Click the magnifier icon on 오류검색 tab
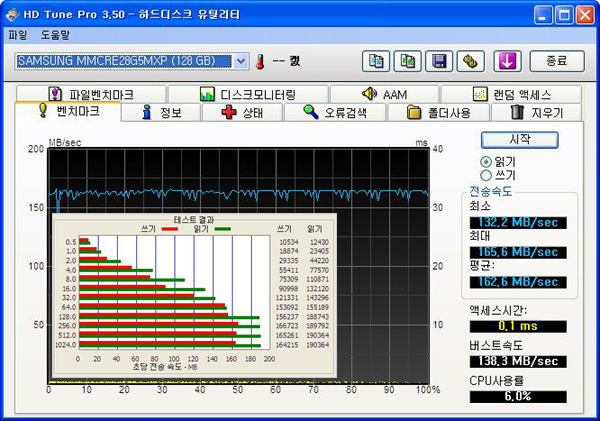The height and width of the screenshot is (421, 600). point(310,112)
